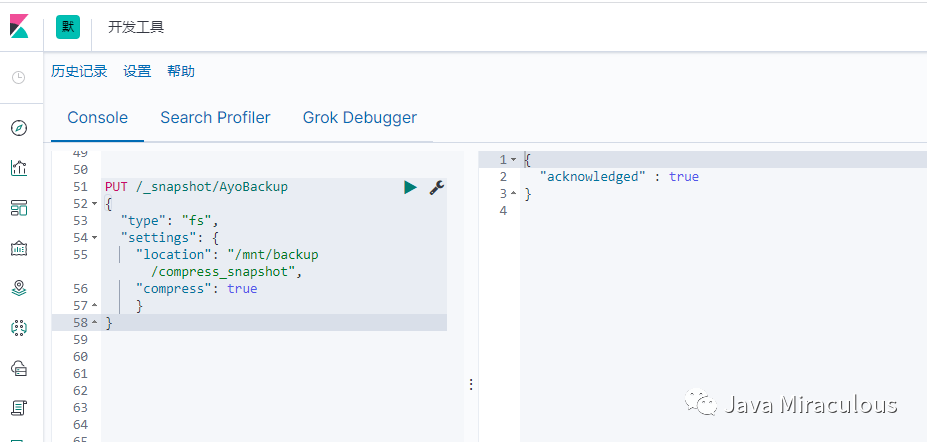Viewport: 927px width, 442px height.
Task: Open the wrench actions menu for the request
Action: [x=436, y=187]
